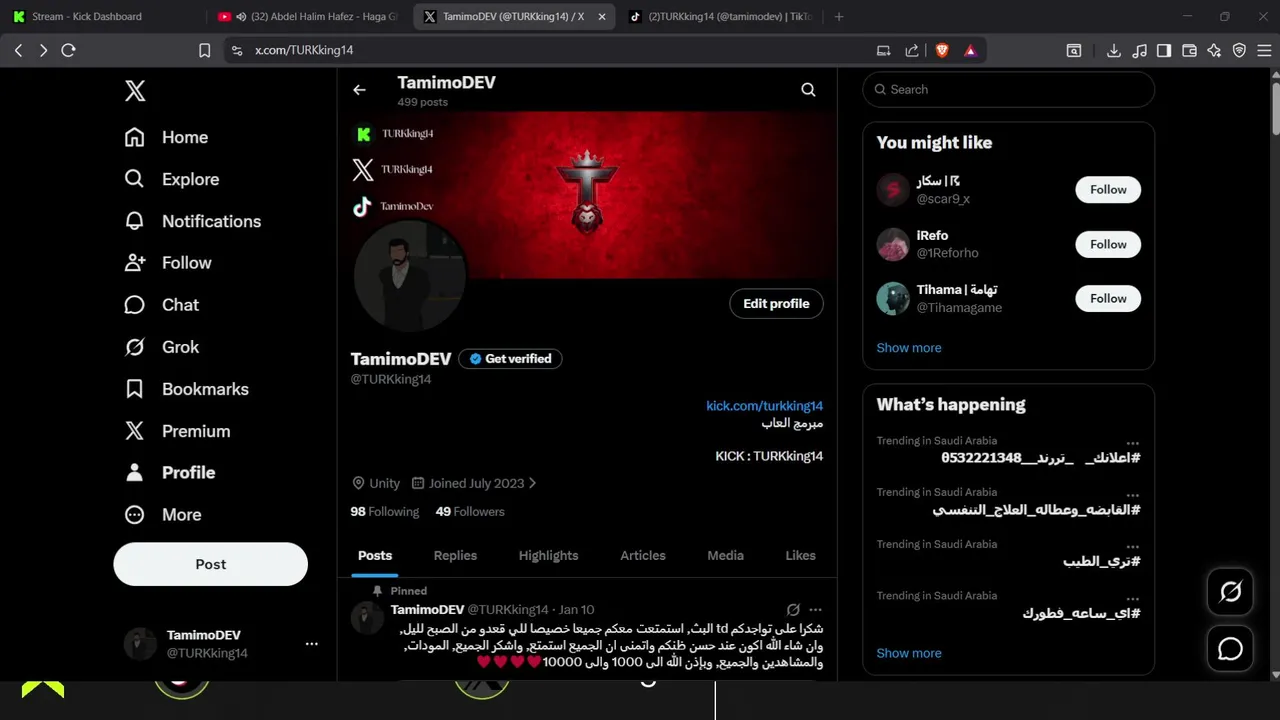Viewport: 1280px width, 720px height.
Task: Open the 49 Followers list
Action: [470, 511]
